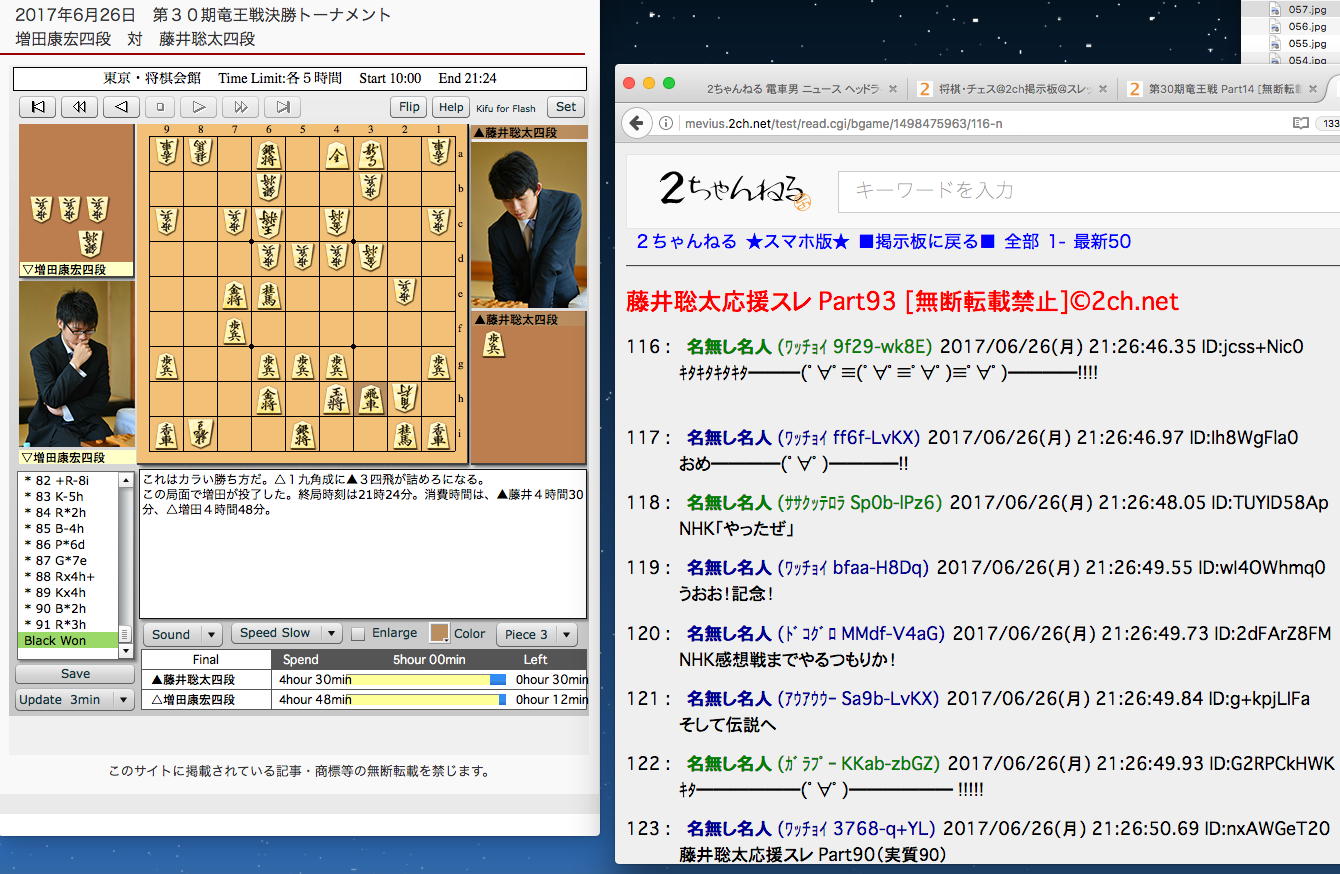Viewport: 1340px width, 874px height.
Task: Open the '★スマホ版★' link
Action: coord(797,242)
